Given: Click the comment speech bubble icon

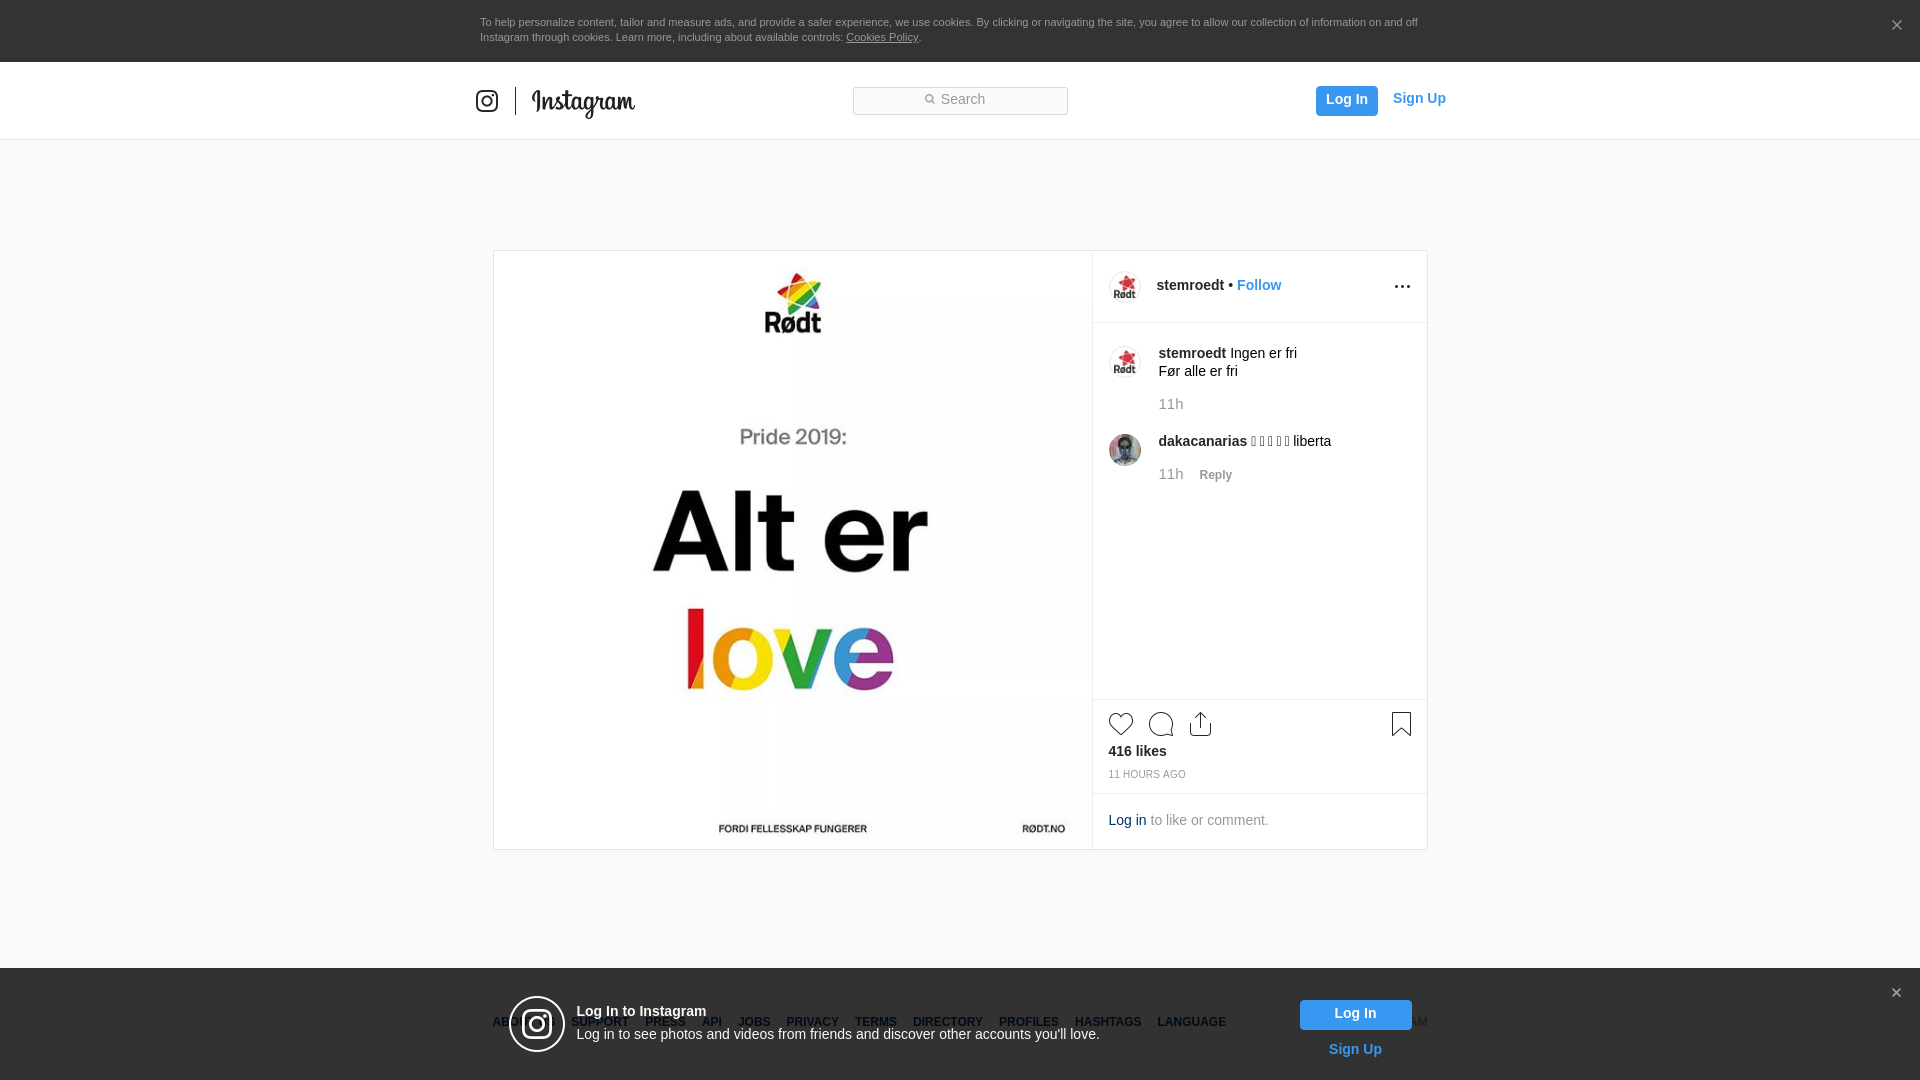Looking at the screenshot, I should tap(1160, 724).
